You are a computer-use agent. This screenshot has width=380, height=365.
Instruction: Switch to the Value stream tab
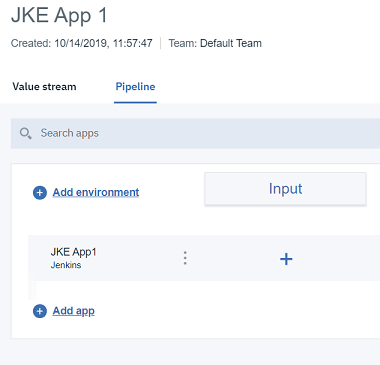(44, 87)
